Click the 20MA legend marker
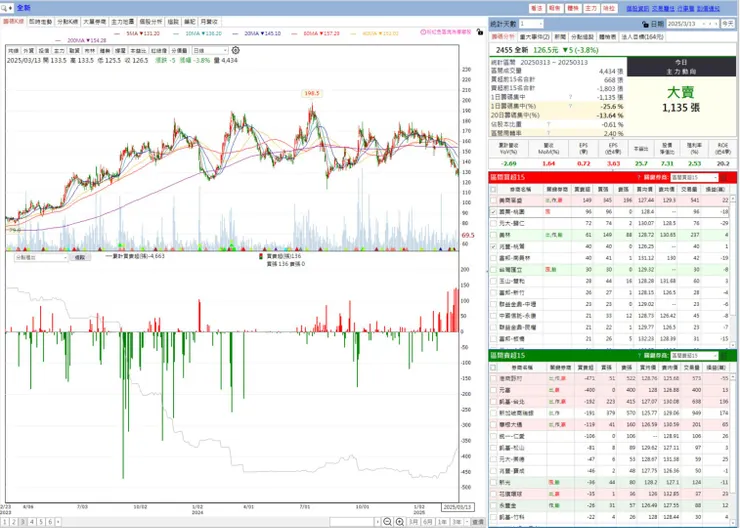 [x=235, y=34]
